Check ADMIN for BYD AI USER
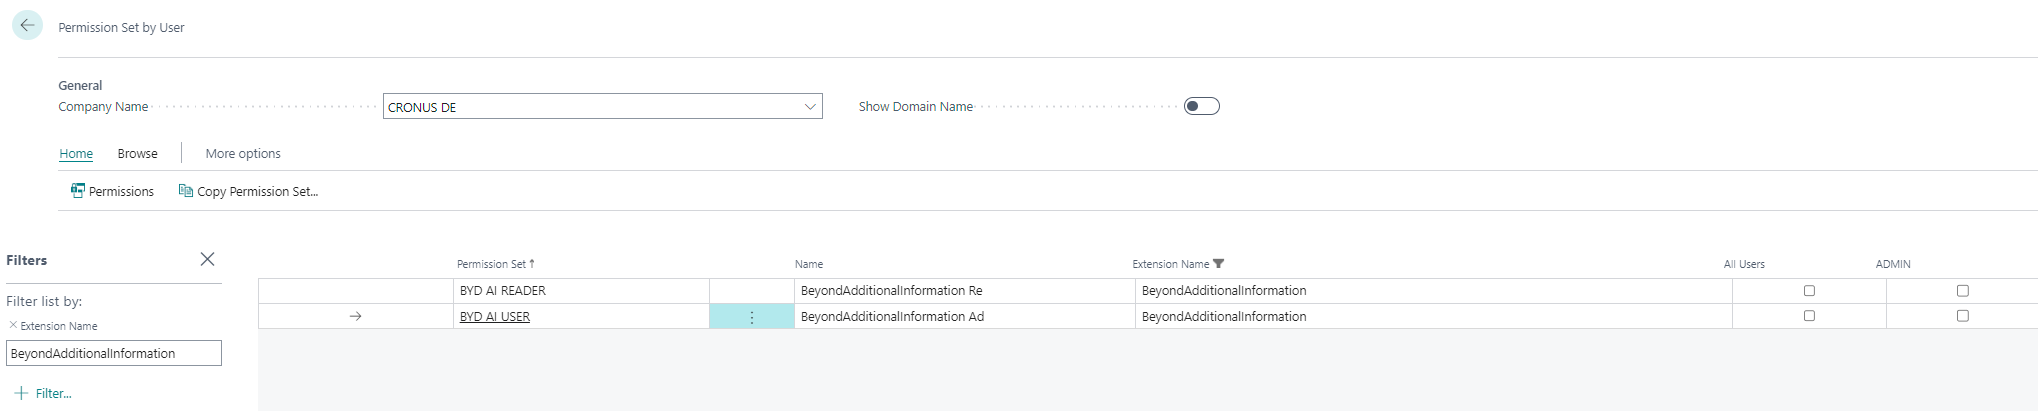Image resolution: width=2038 pixels, height=411 pixels. 1962,316
